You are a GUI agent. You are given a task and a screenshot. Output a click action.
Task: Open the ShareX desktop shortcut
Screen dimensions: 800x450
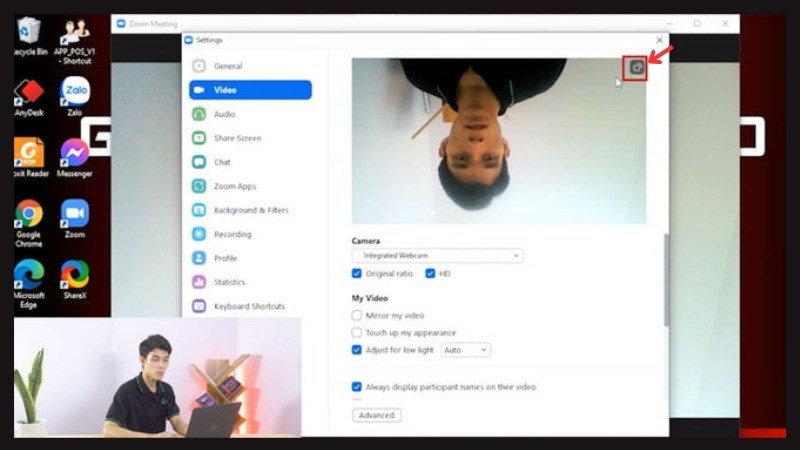coord(75,274)
